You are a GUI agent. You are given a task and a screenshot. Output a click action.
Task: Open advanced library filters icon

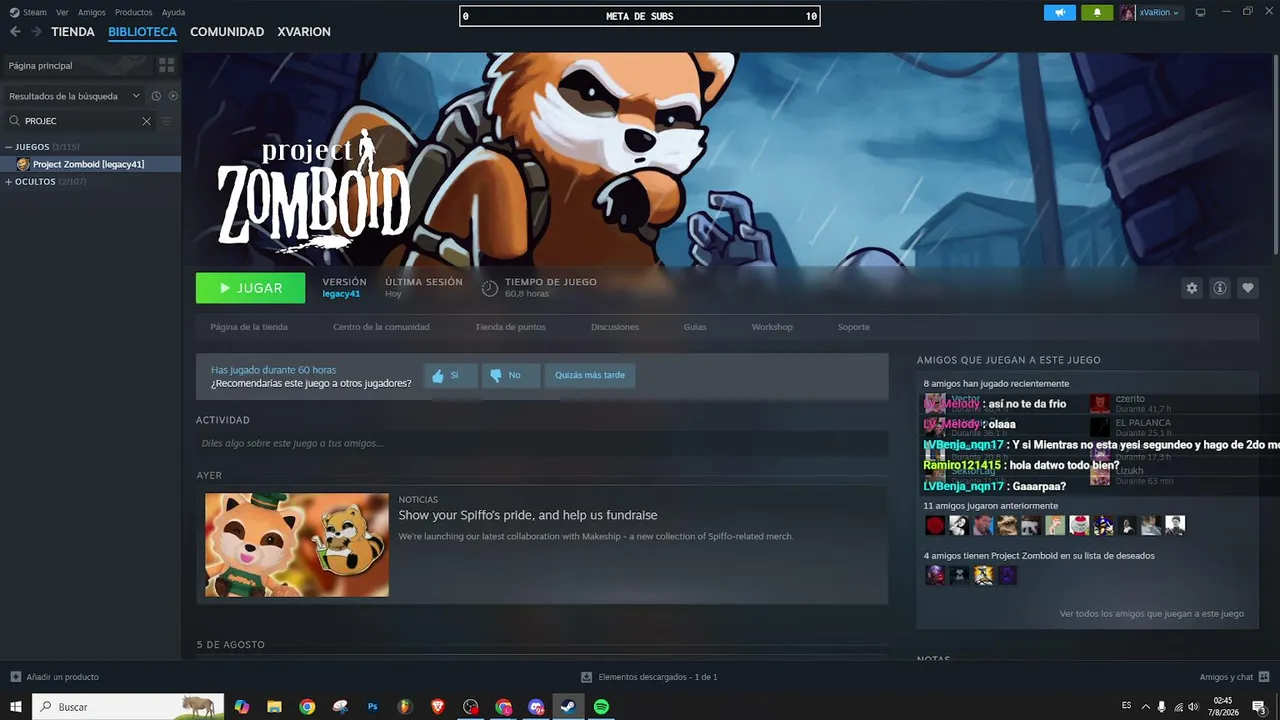click(x=167, y=121)
